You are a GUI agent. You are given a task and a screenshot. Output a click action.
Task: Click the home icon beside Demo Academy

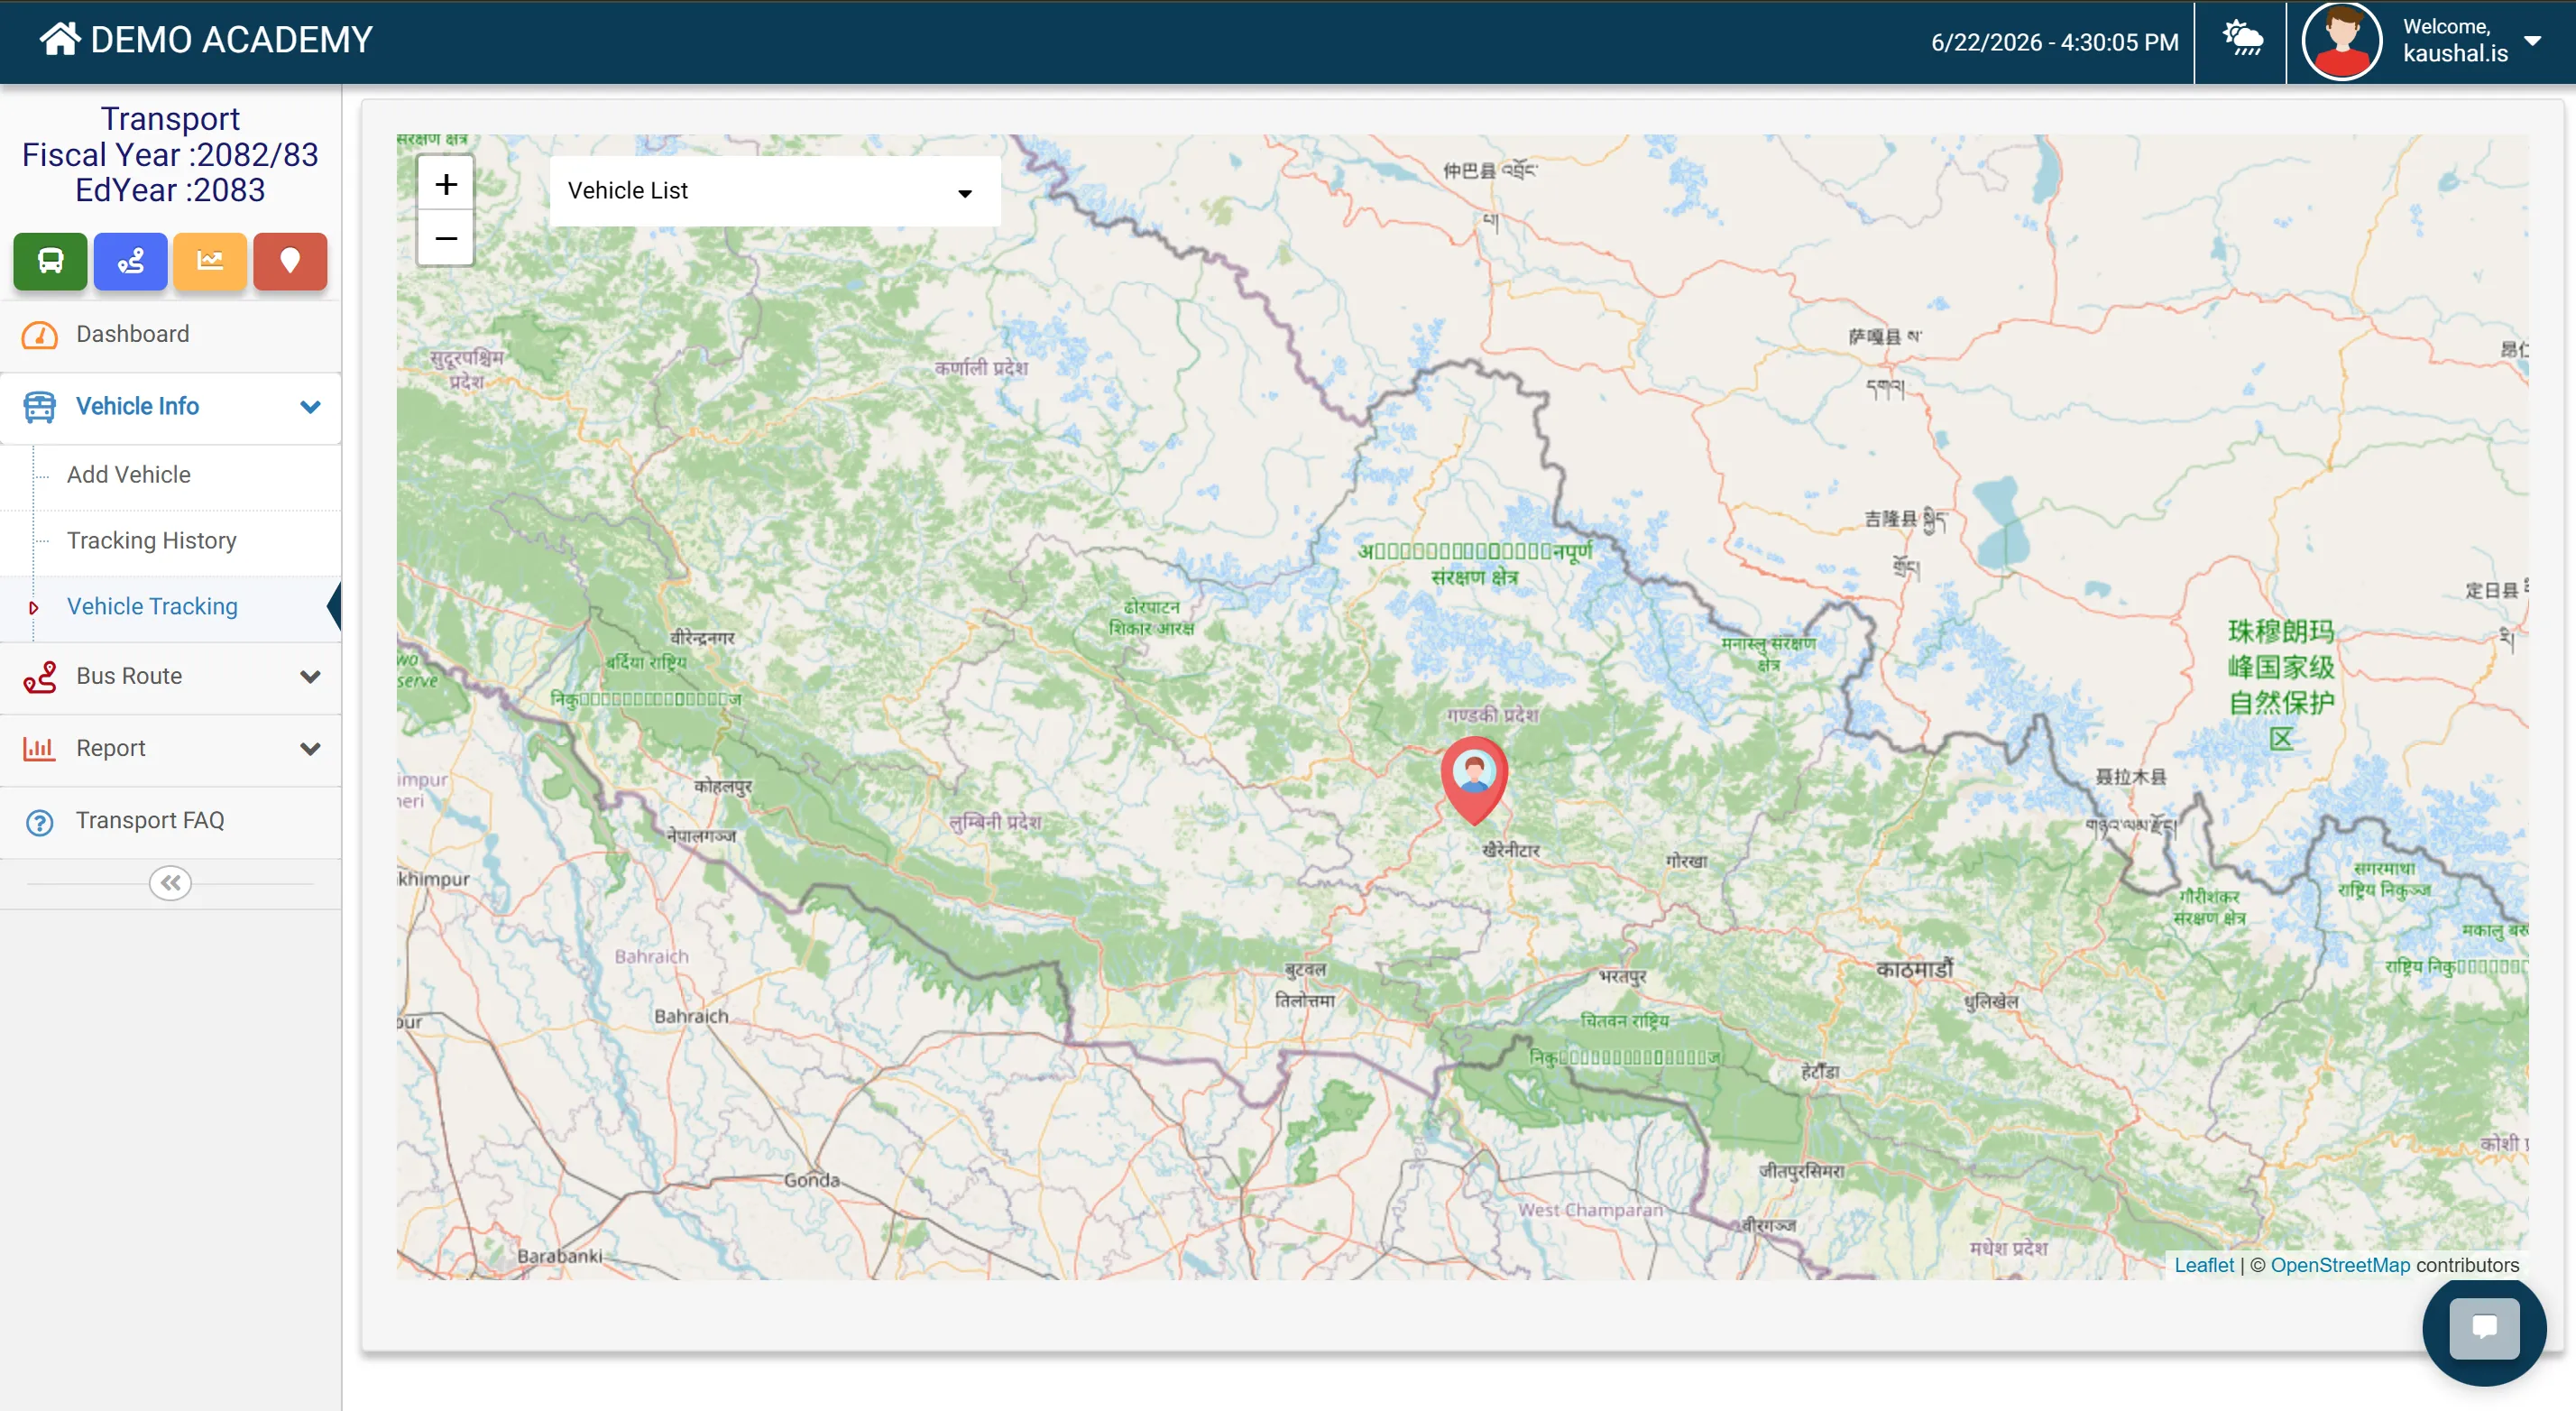(60, 39)
